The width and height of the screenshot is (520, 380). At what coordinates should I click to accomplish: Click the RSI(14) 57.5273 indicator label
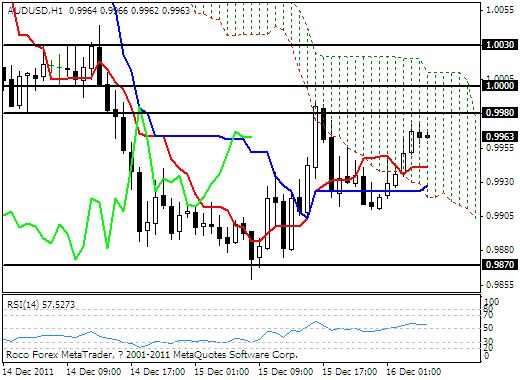point(41,305)
